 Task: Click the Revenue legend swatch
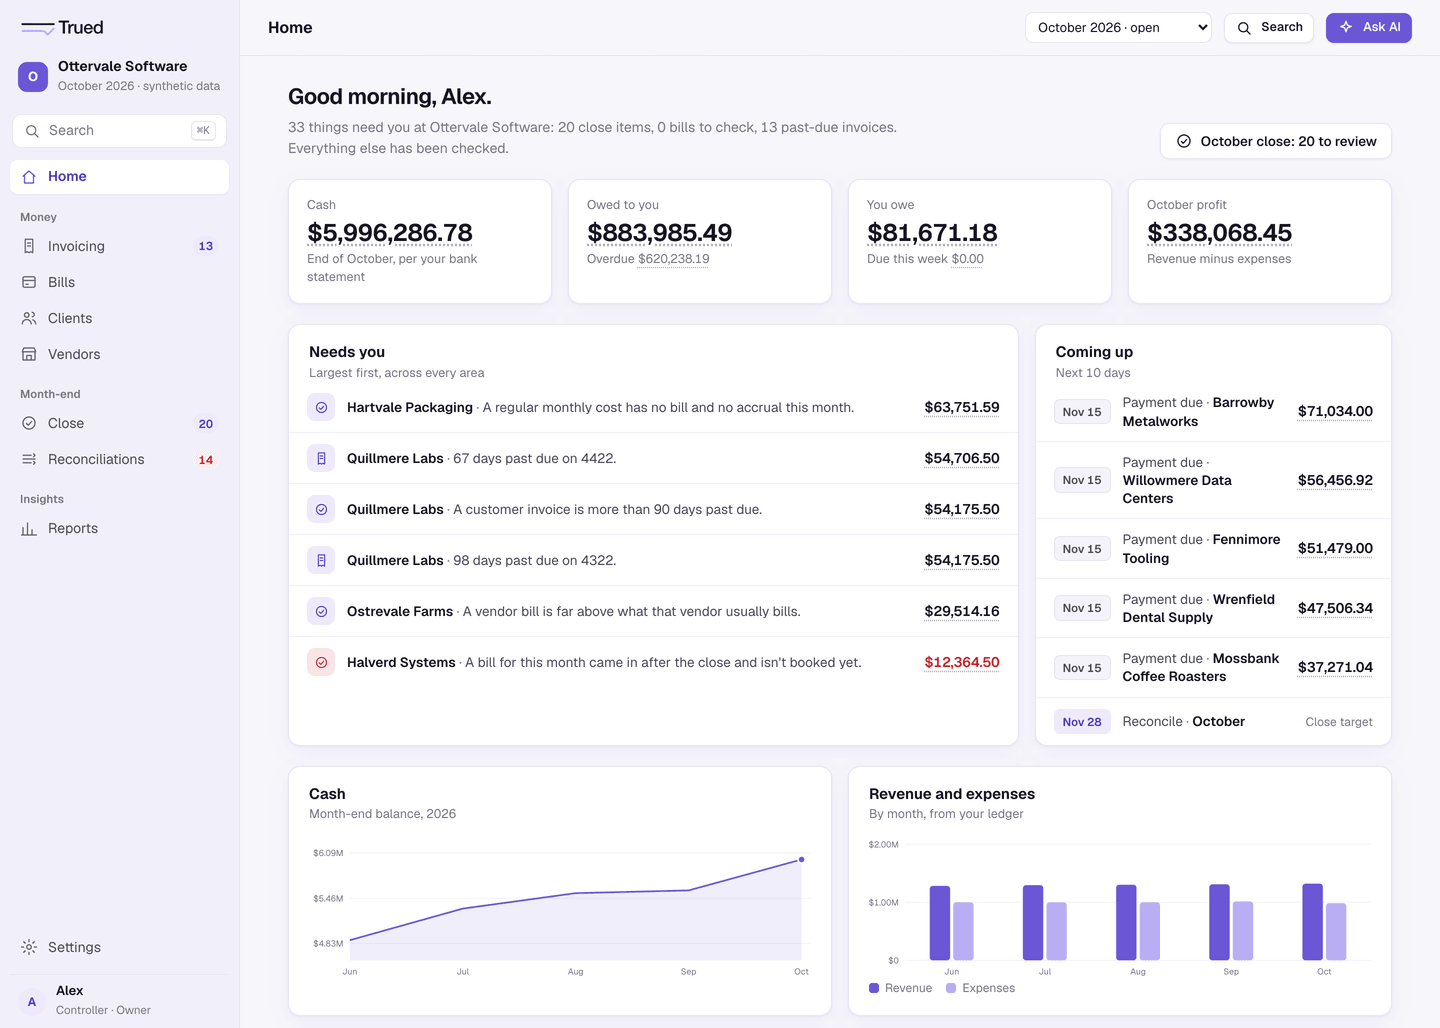coord(874,988)
